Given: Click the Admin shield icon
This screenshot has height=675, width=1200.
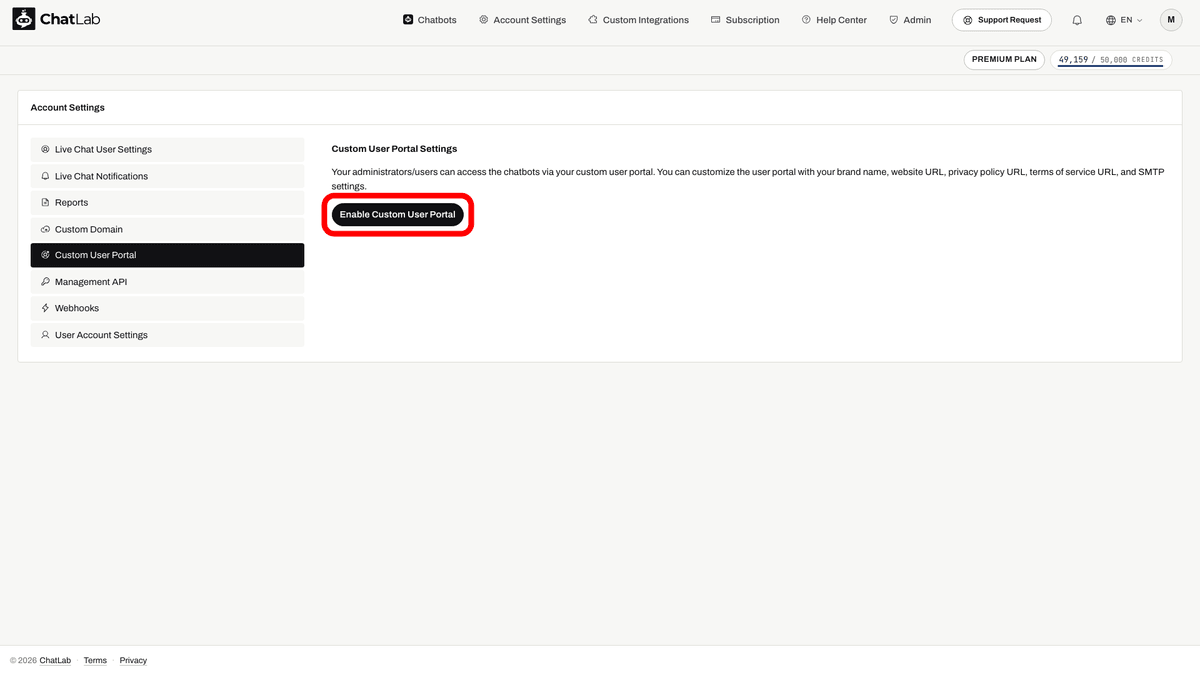Looking at the screenshot, I should (x=893, y=20).
